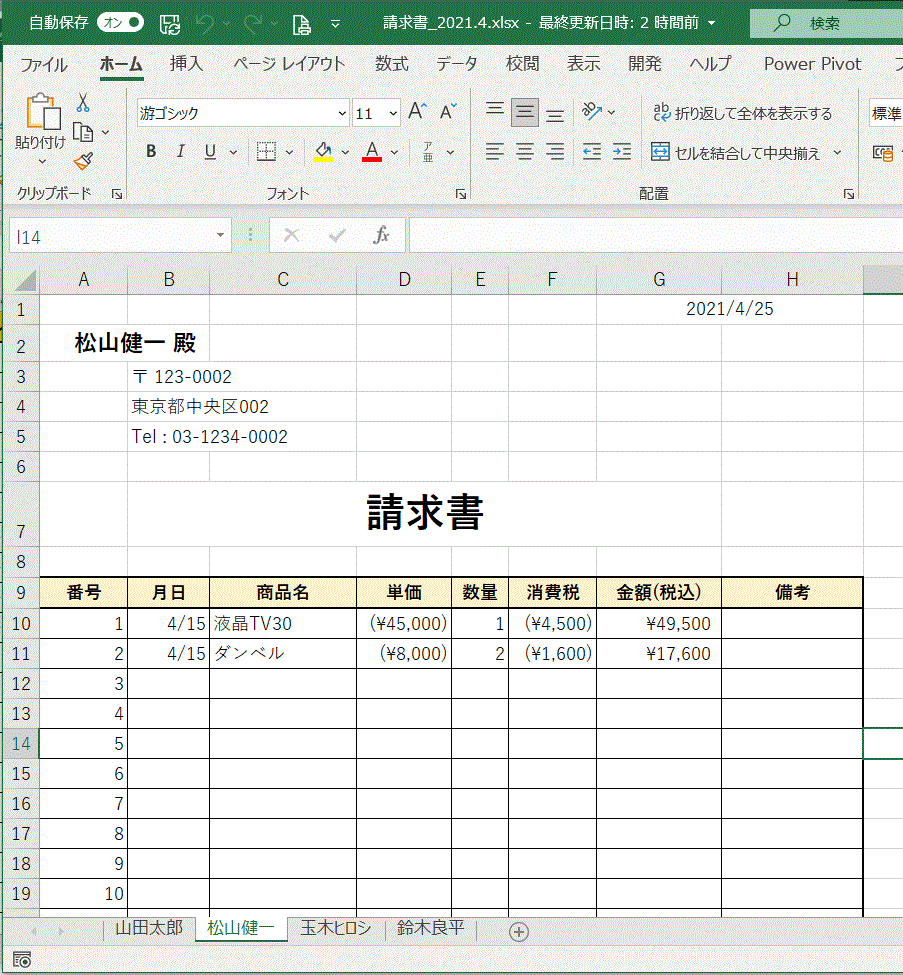Screen dimensions: 903x975
Task: Switch to the ページ レイアウト tab
Action: 289,63
